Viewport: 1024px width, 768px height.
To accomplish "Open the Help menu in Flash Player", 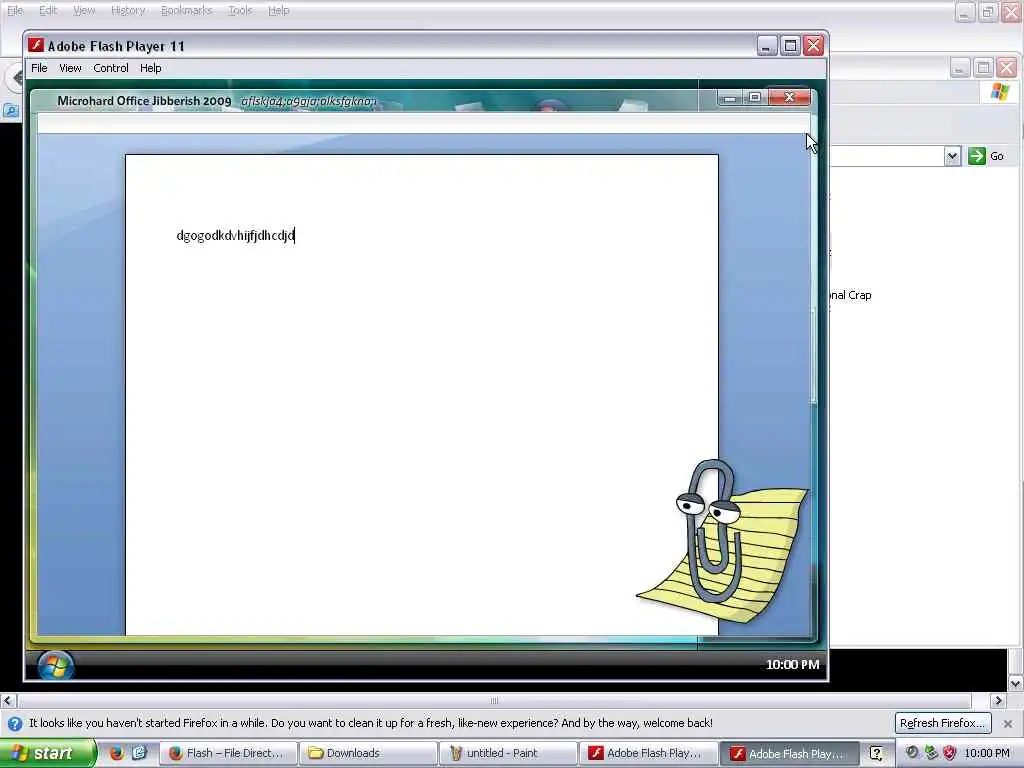I will (150, 68).
